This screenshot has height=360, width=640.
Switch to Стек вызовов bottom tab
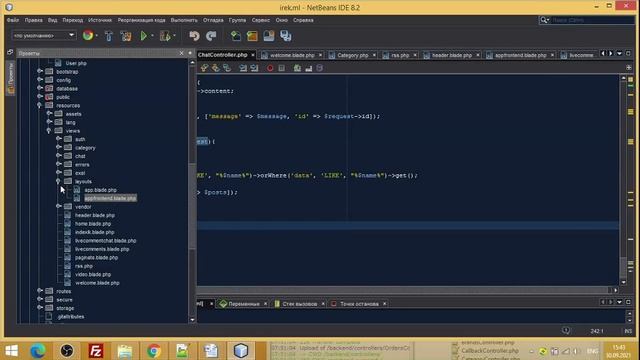pyautogui.click(x=300, y=304)
